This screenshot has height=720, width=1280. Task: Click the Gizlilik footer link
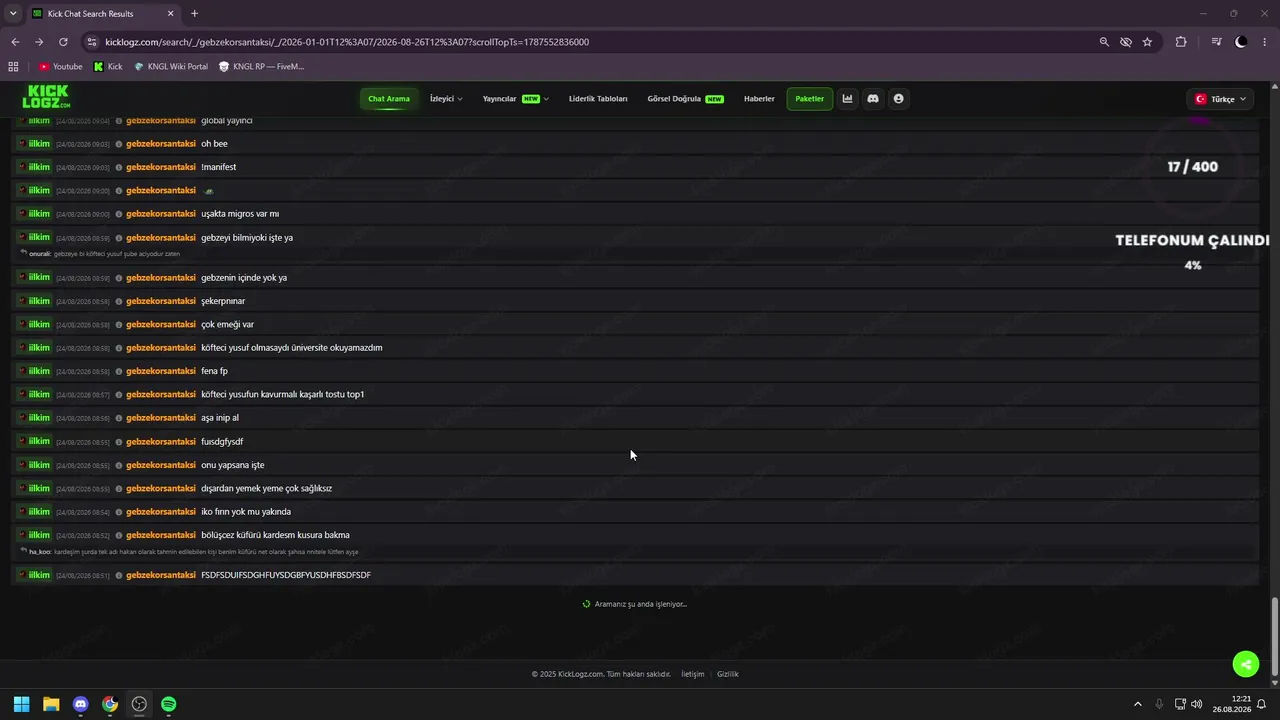click(x=728, y=674)
